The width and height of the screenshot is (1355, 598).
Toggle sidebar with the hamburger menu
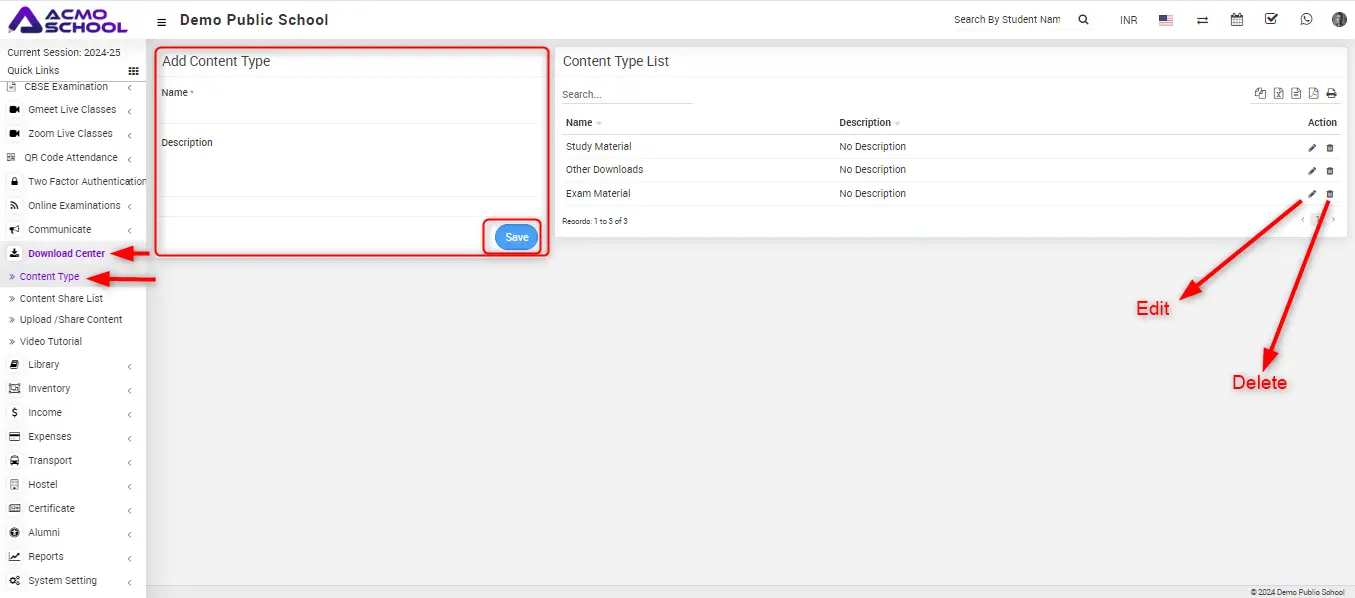(162, 21)
